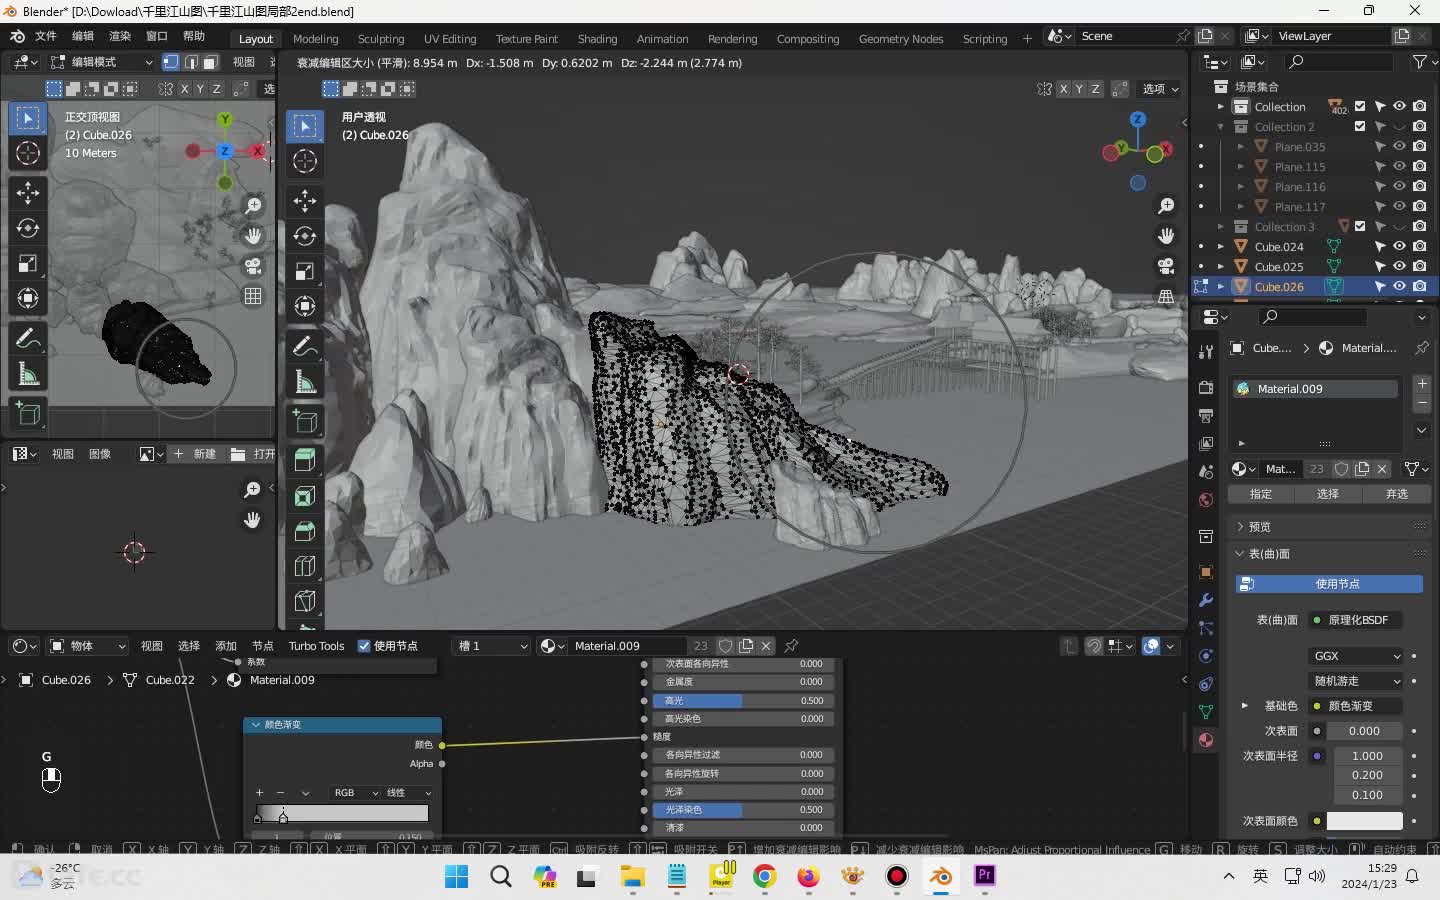Select the Cursor tool in main viewport
The width and height of the screenshot is (1440, 900).
coord(305,161)
